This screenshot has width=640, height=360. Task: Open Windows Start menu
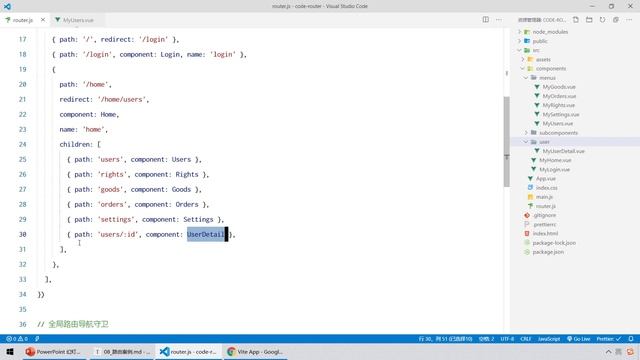point(10,351)
